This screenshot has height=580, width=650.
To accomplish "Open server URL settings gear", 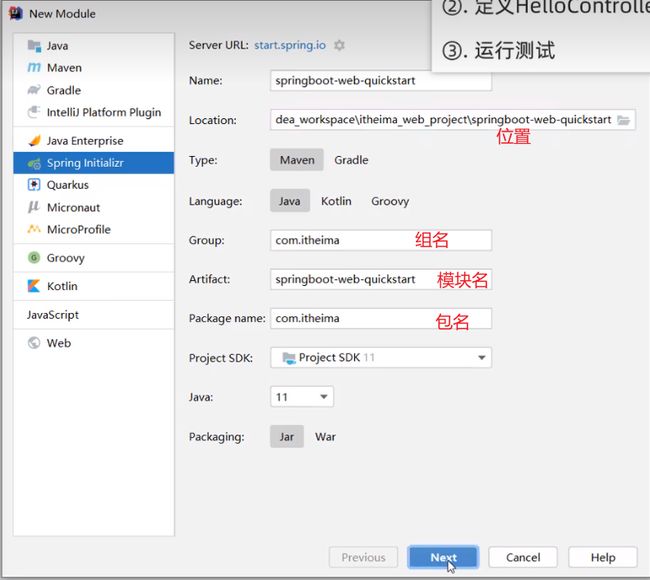I will pyautogui.click(x=340, y=45).
